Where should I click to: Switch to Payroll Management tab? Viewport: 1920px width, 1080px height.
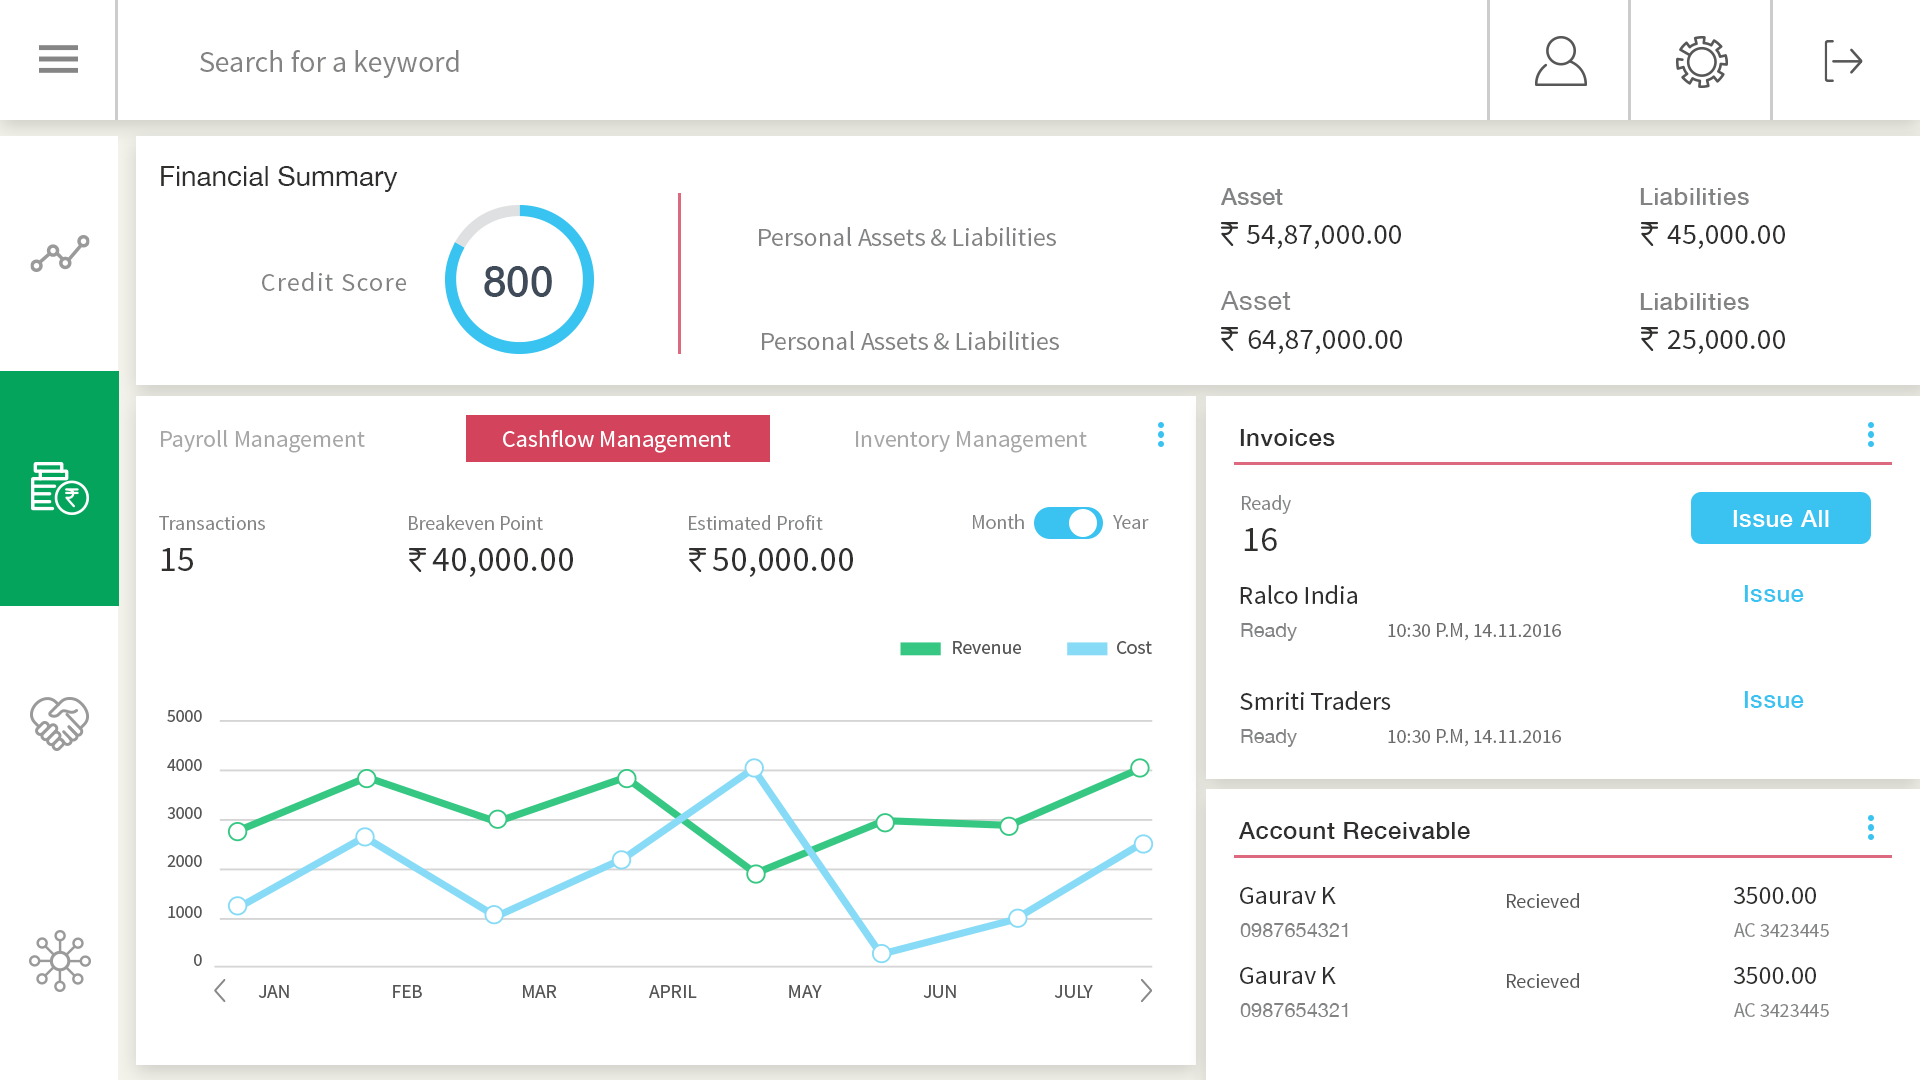coord(262,439)
